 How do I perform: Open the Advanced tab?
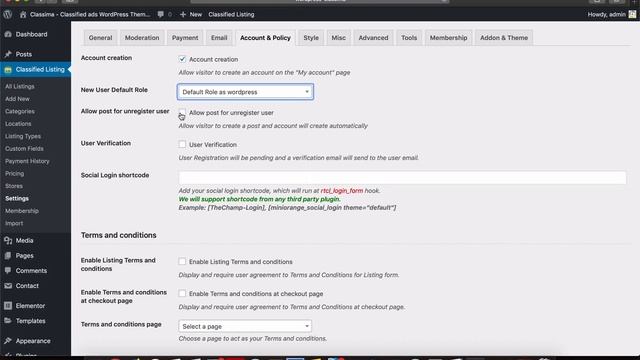(x=373, y=38)
